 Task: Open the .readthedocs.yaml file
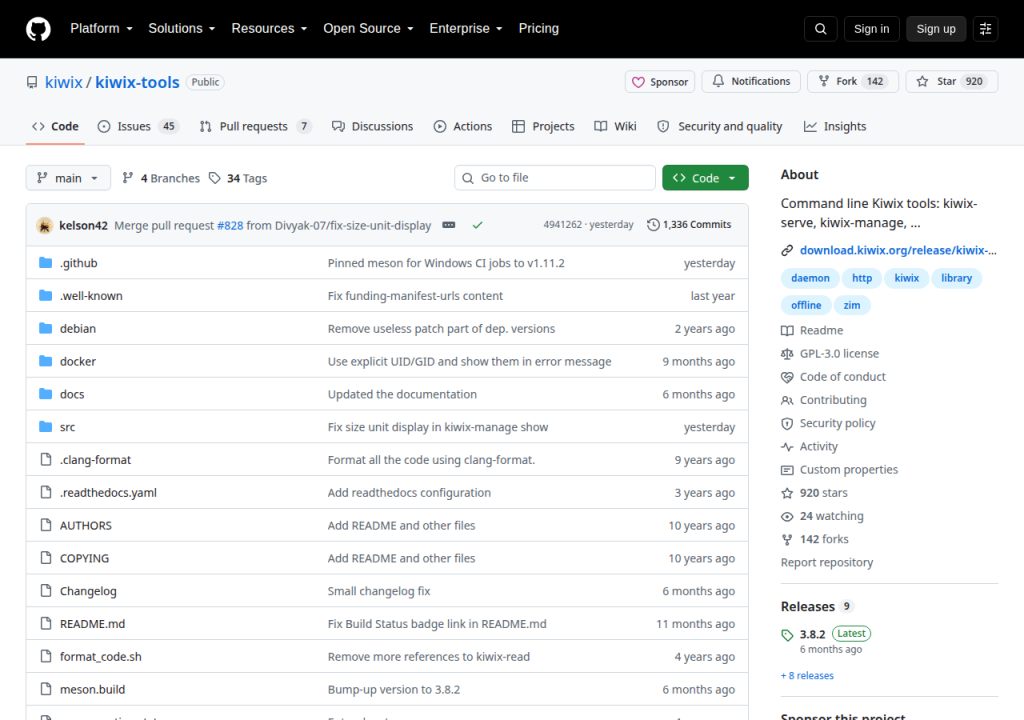108,493
